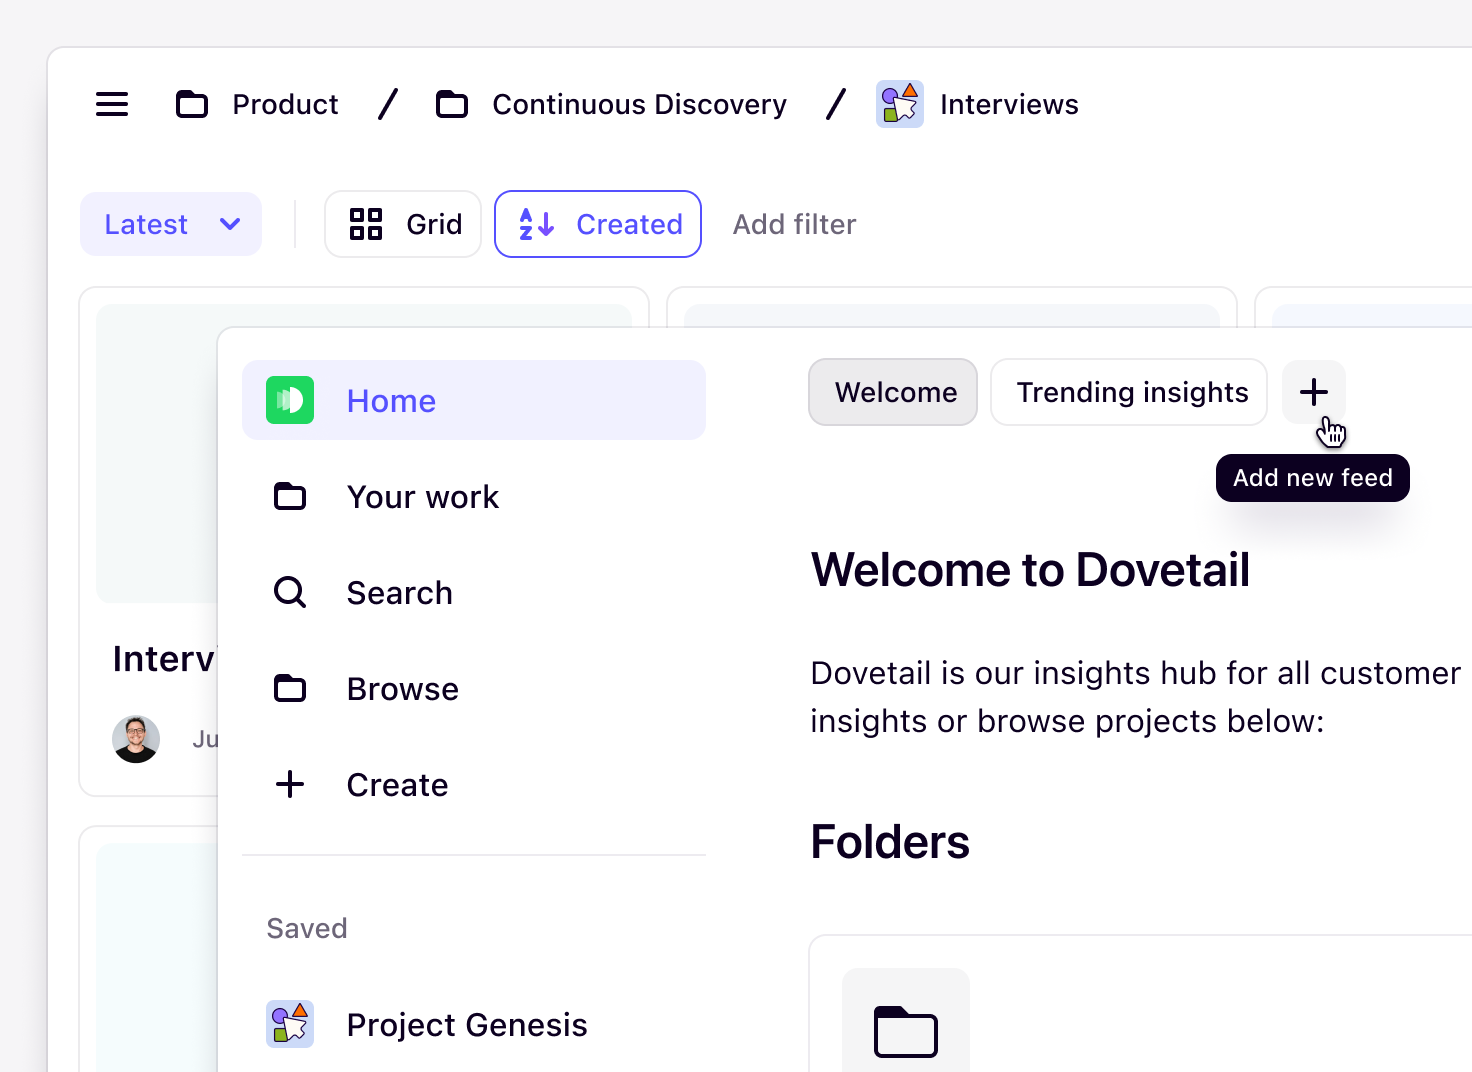The width and height of the screenshot is (1472, 1072).
Task: Expand the Latest chevron menu
Action: pos(229,224)
